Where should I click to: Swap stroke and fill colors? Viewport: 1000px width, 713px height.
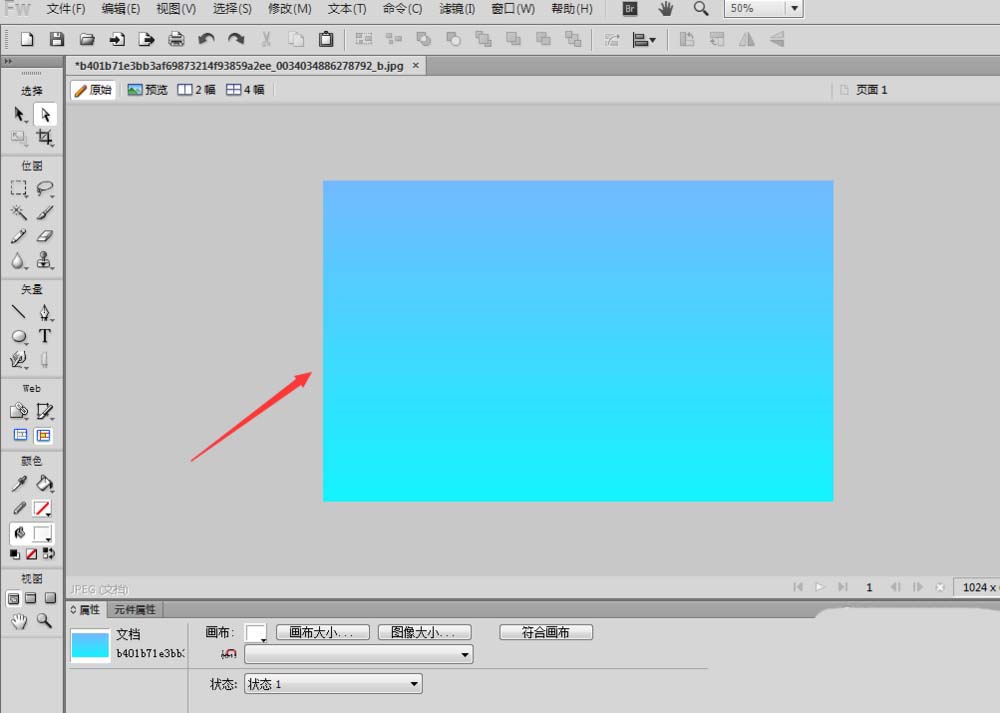click(48, 554)
